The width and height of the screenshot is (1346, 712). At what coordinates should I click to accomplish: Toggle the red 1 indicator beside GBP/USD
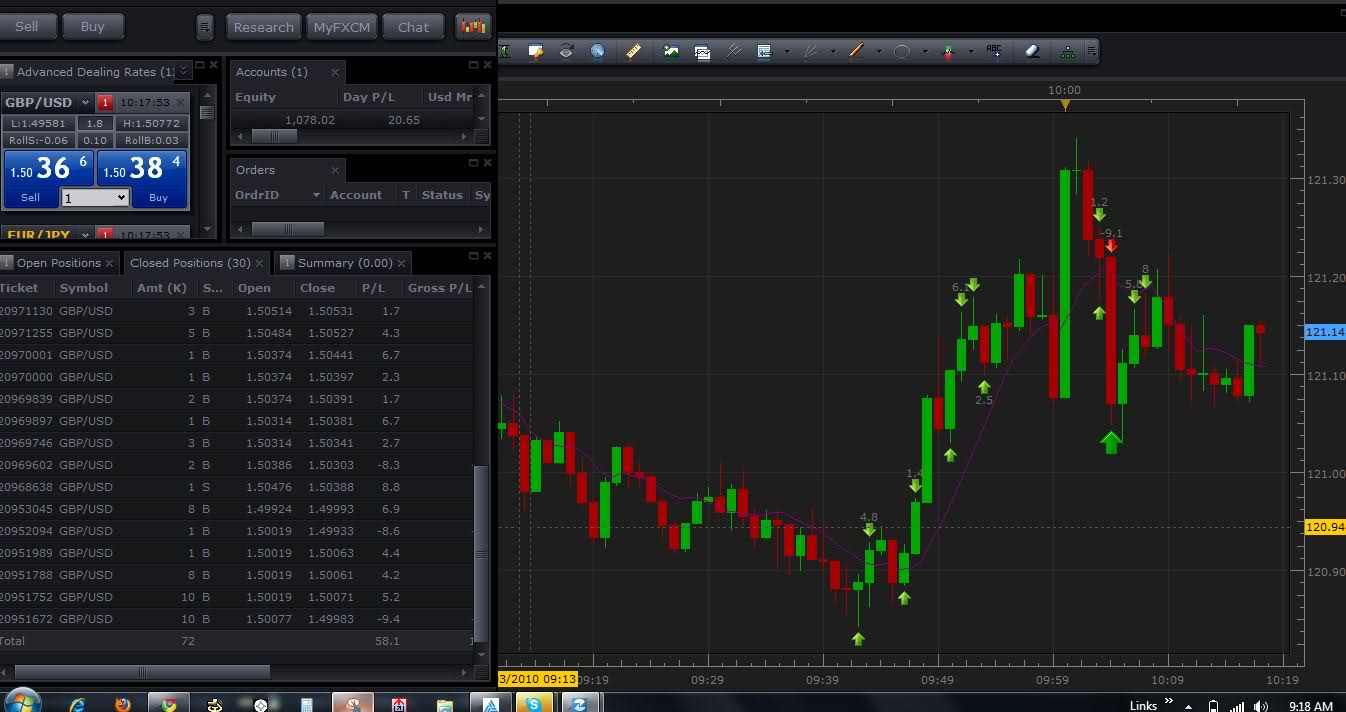click(x=105, y=102)
